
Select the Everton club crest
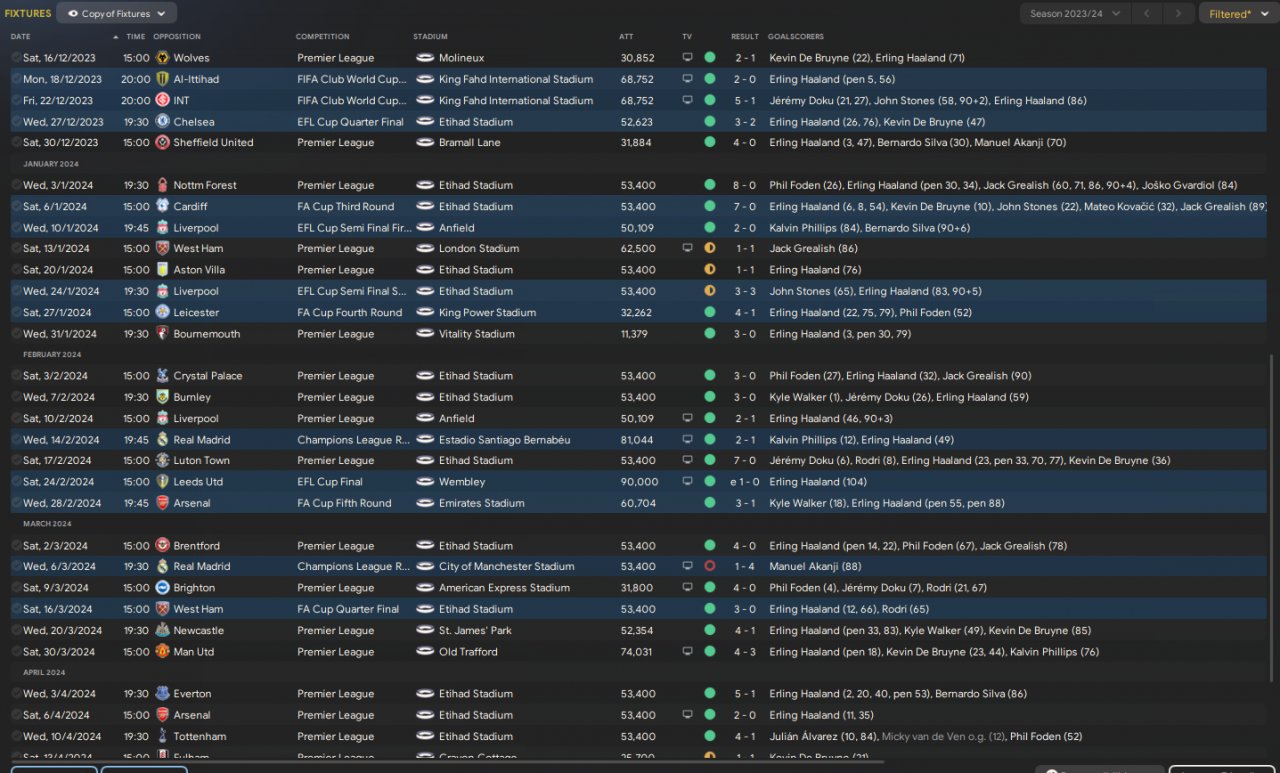coord(162,694)
